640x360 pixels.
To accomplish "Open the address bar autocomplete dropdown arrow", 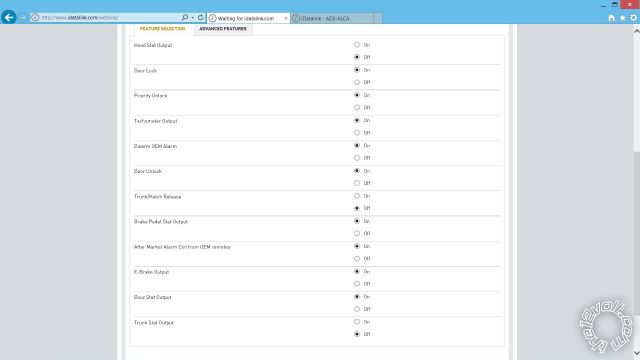I will click(x=192, y=18).
